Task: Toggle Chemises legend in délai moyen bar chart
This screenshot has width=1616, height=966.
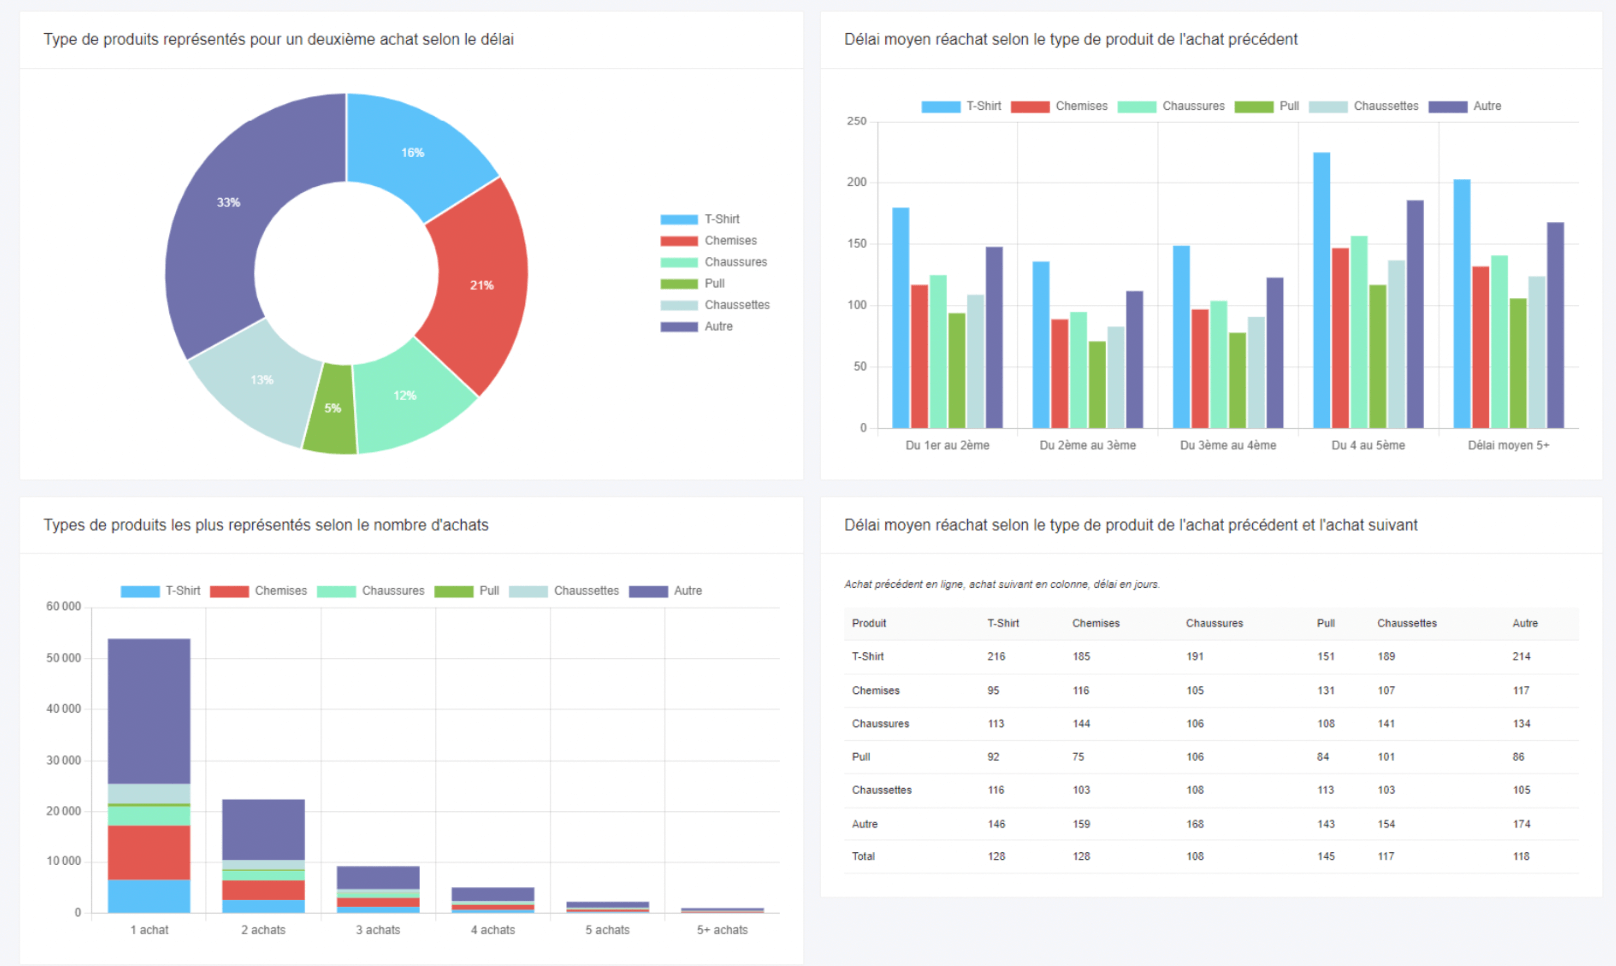Action: coord(1059,106)
